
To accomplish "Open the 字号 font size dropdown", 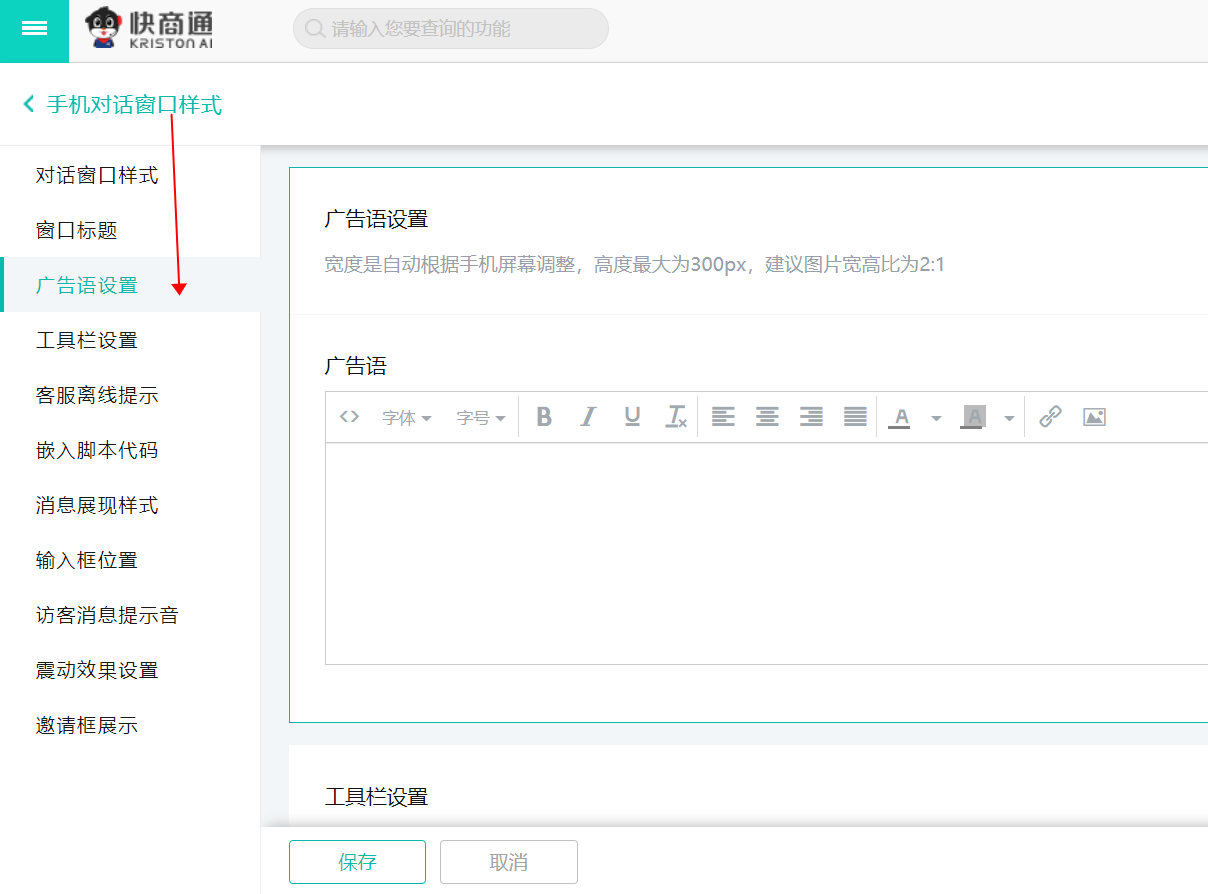I will (x=481, y=418).
